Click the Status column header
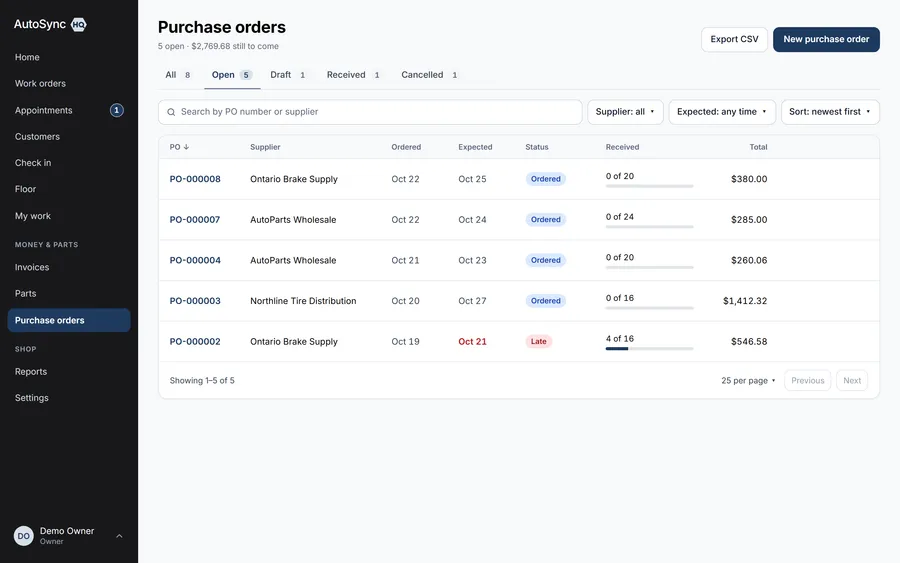Viewport: 900px width, 563px height. (537, 147)
